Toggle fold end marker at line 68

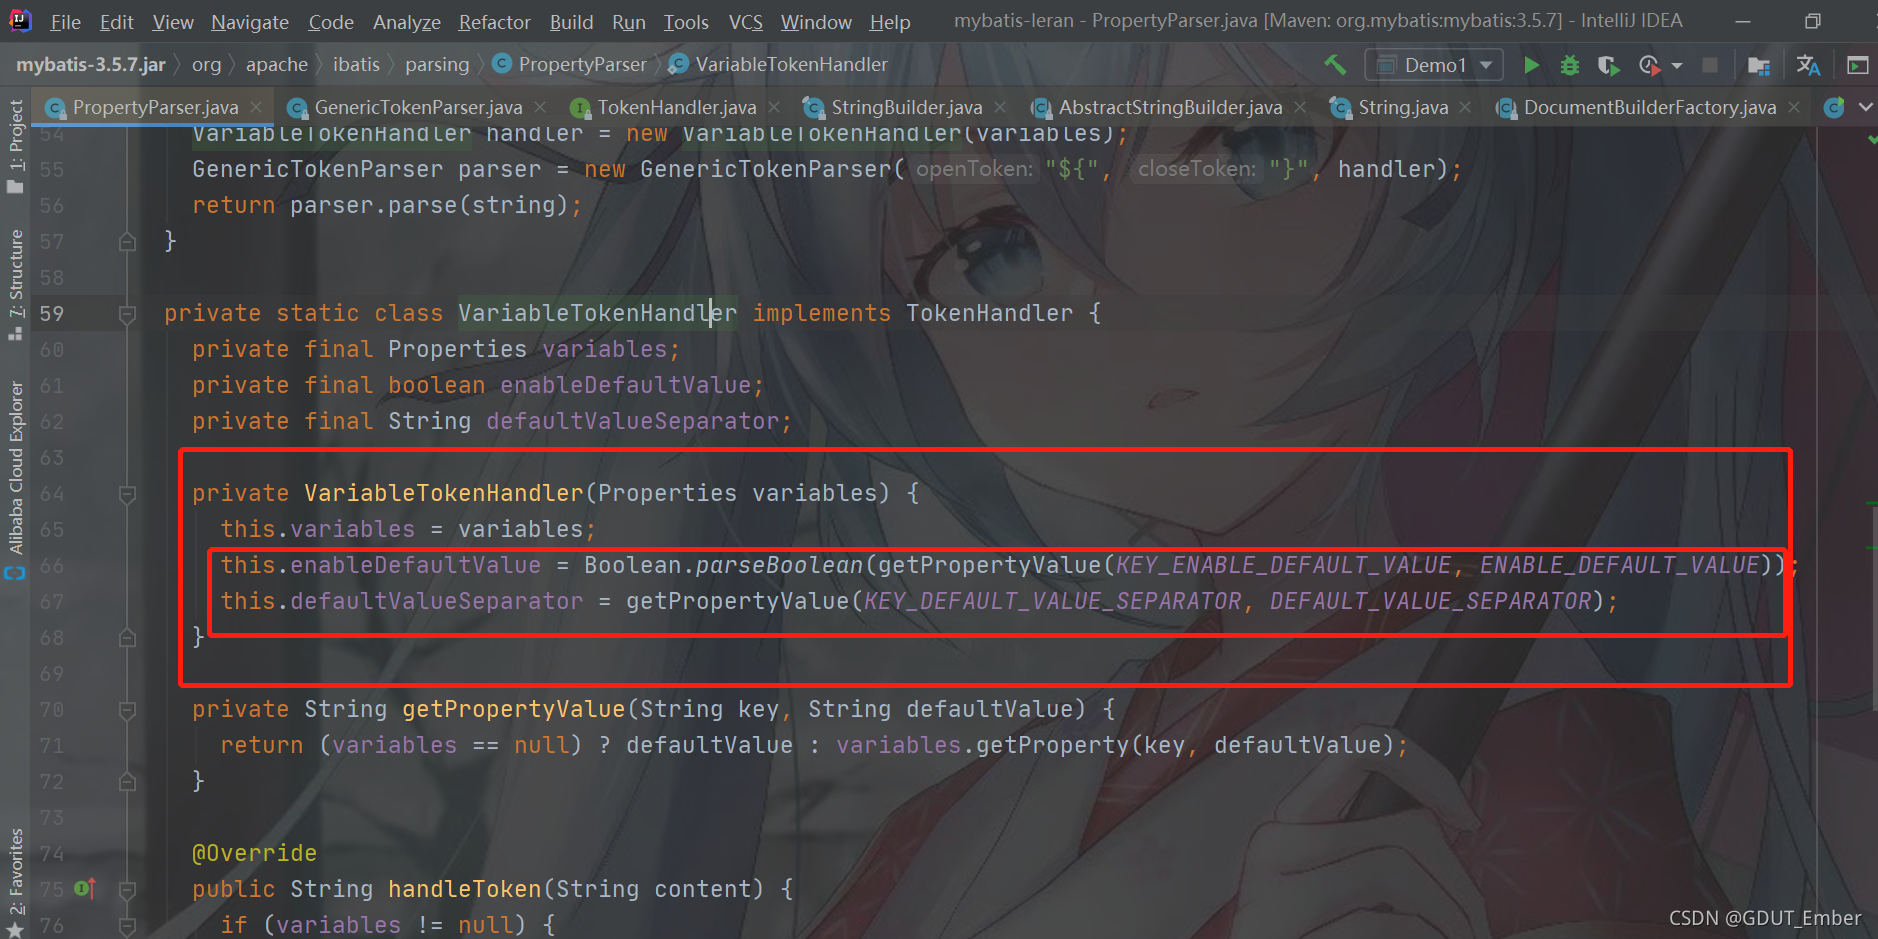point(127,638)
